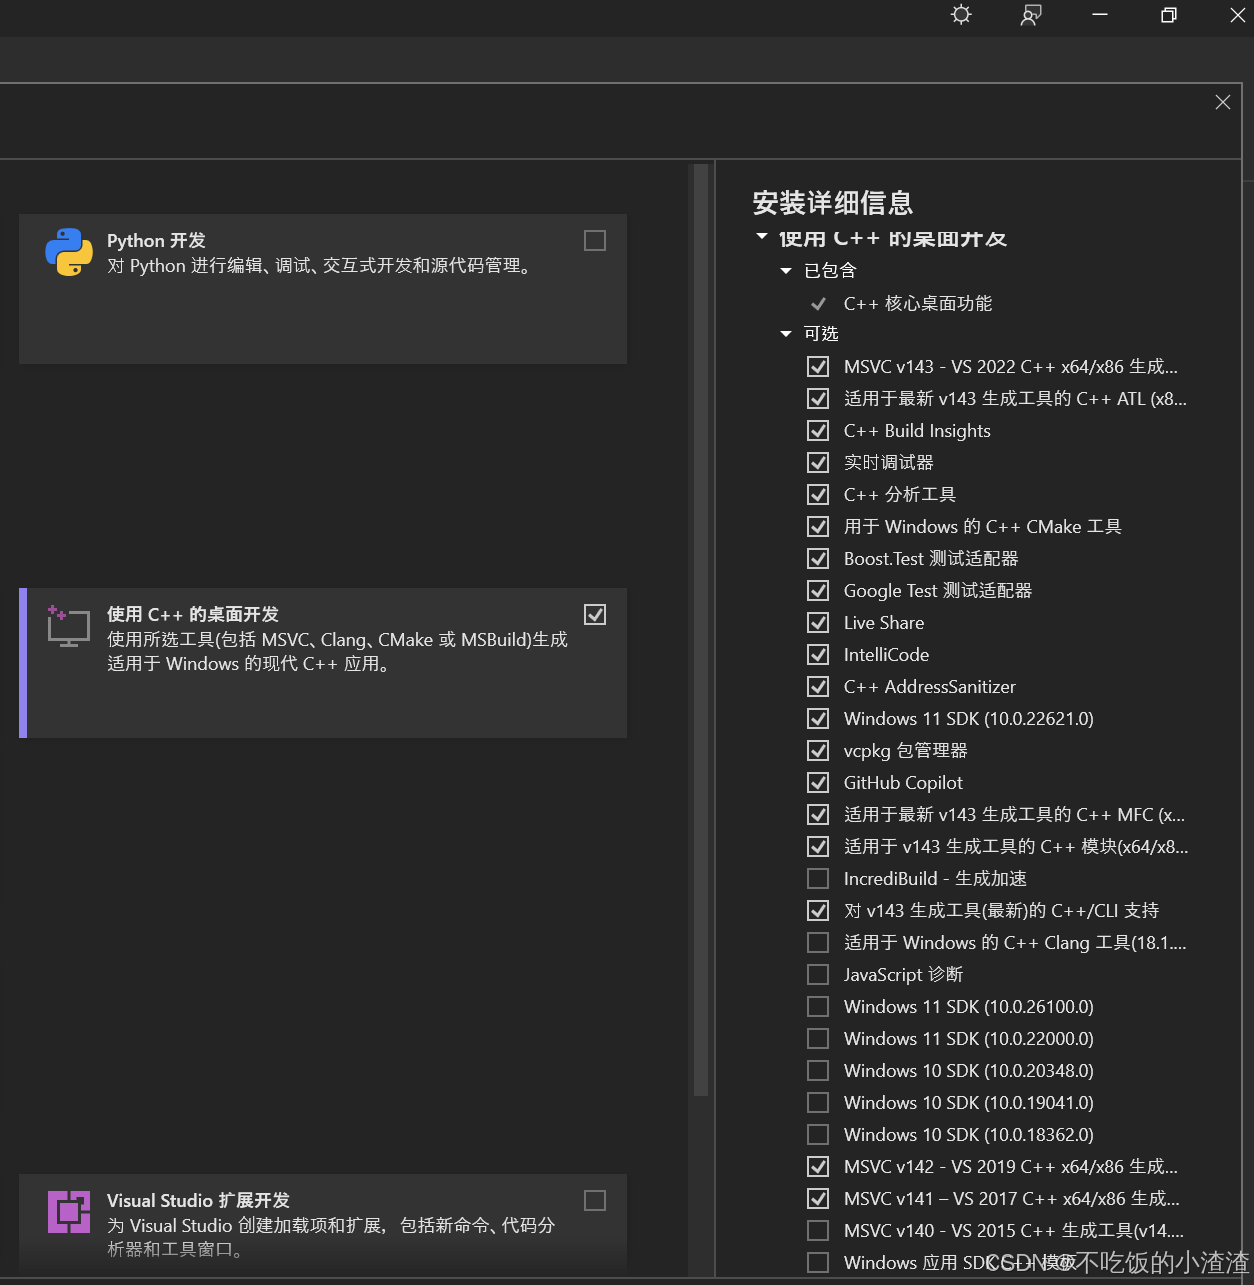This screenshot has height=1285, width=1254.
Task: Check Windows 10 SDK (10.0.19041.0)
Action: 817,1102
